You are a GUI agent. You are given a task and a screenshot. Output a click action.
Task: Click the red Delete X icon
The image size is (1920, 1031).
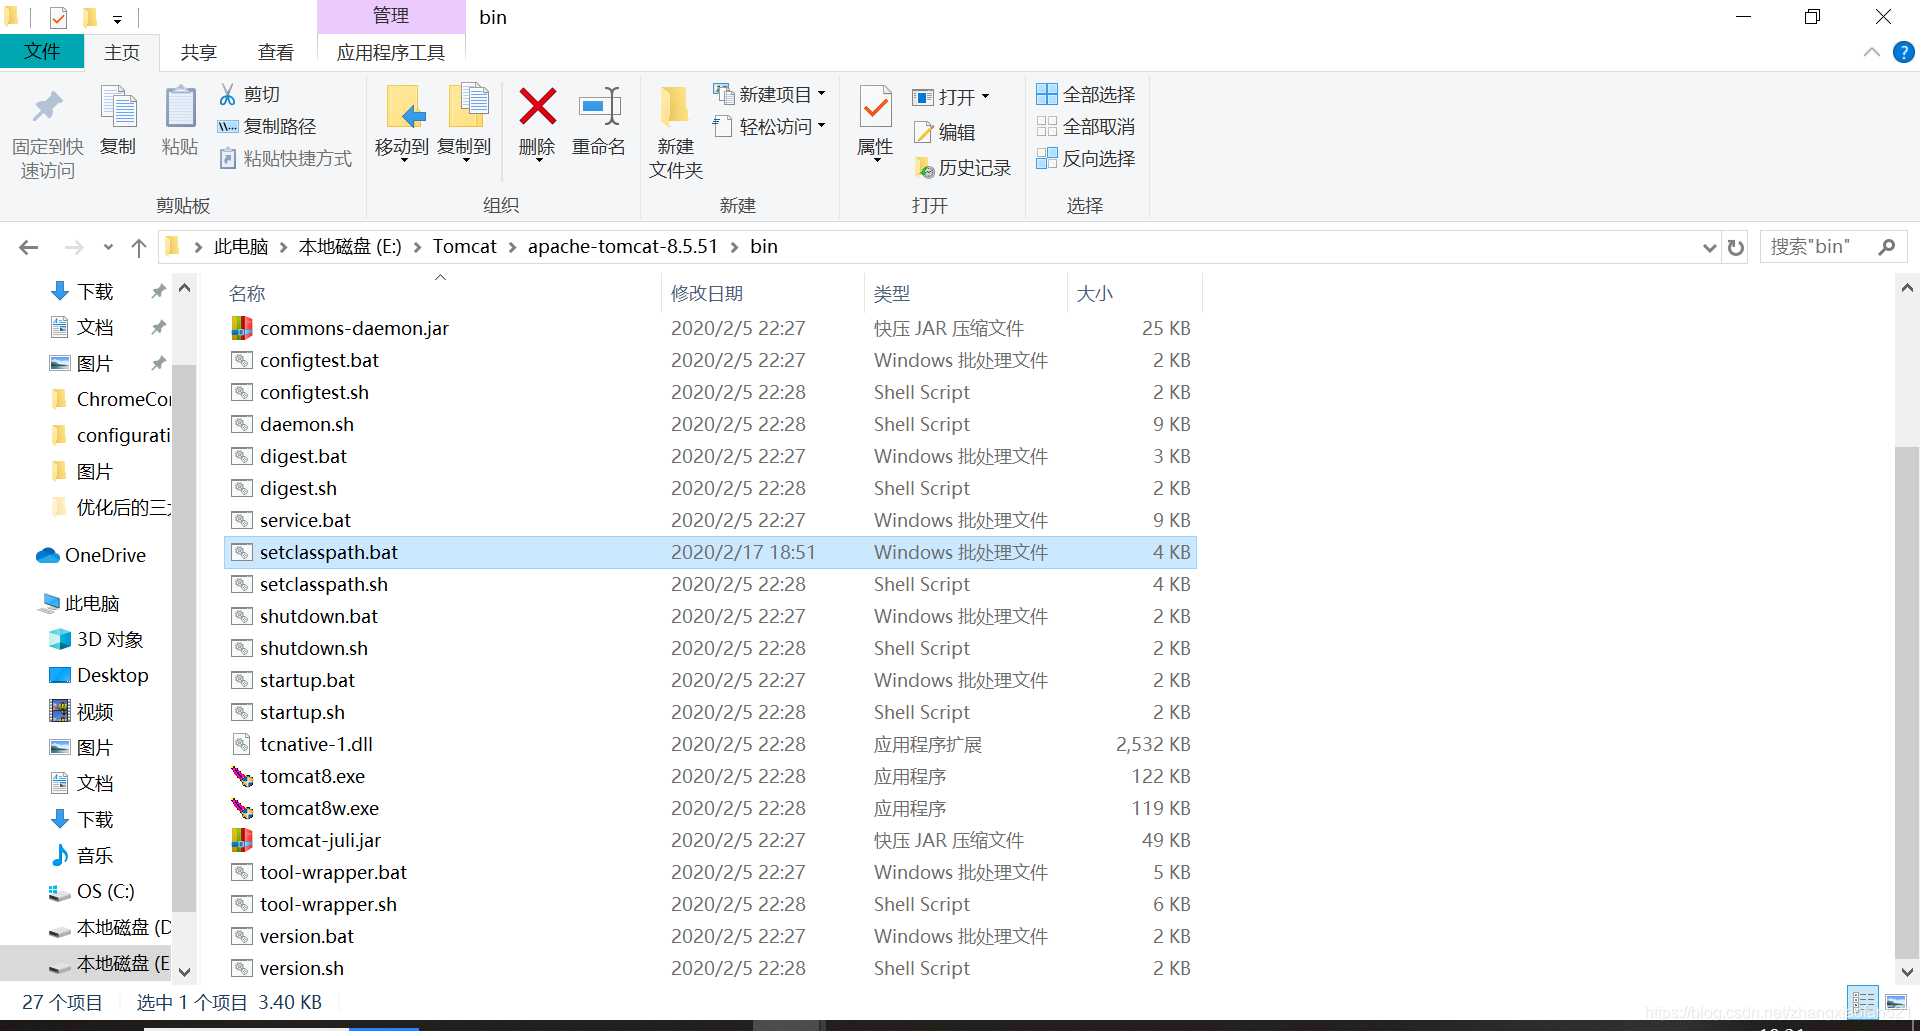(x=537, y=106)
